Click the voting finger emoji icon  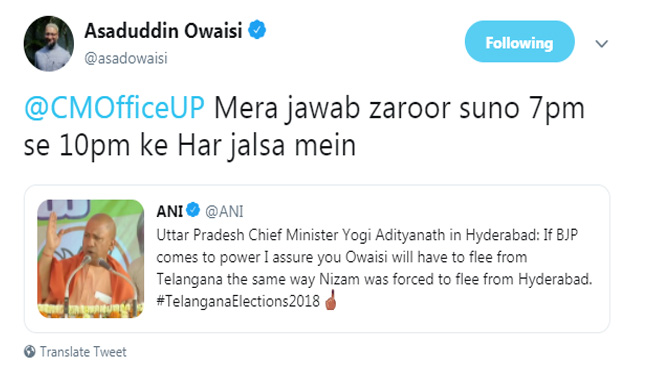tap(330, 300)
